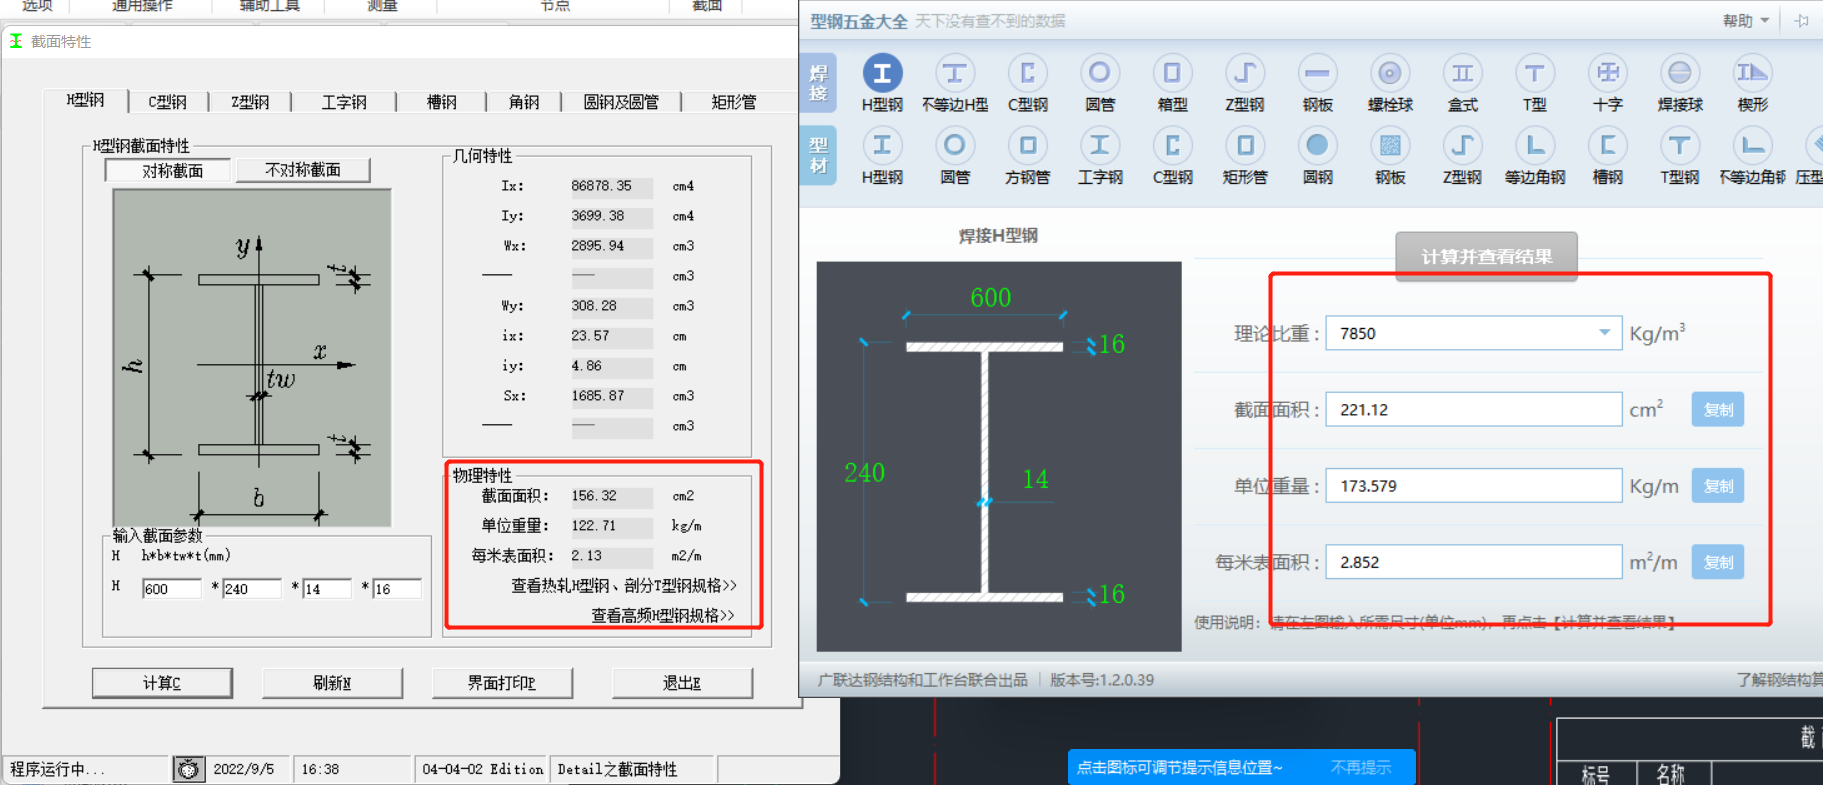
Task: Select 钢板 icon in 型材 row
Action: tap(1389, 146)
